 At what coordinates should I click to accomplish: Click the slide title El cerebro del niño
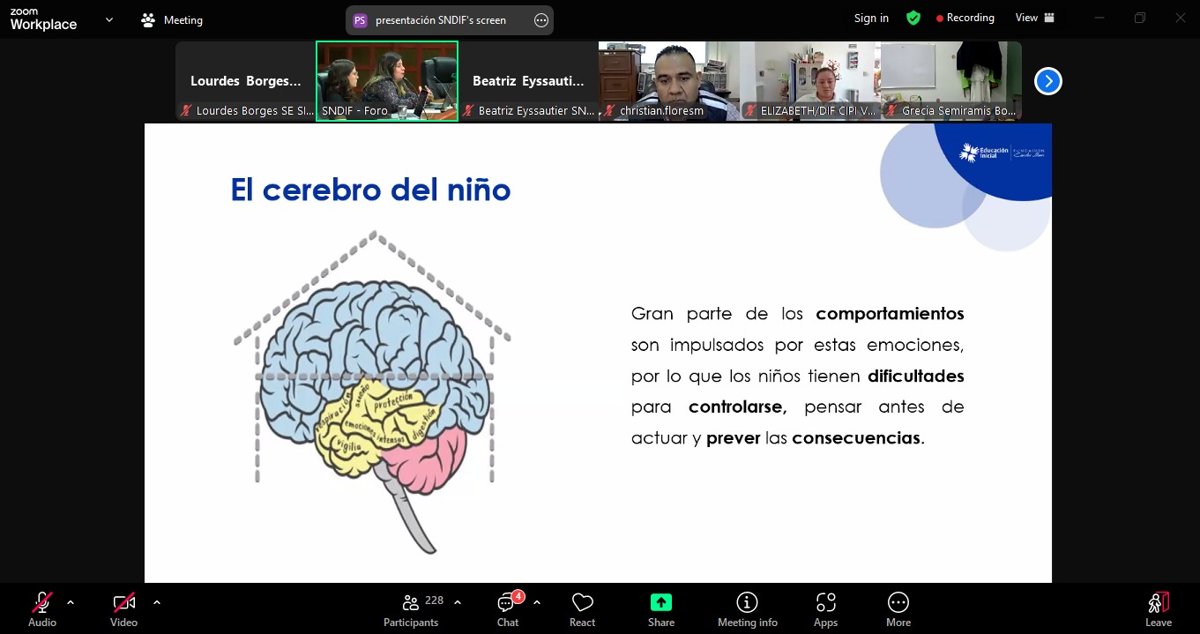pyautogui.click(x=371, y=190)
